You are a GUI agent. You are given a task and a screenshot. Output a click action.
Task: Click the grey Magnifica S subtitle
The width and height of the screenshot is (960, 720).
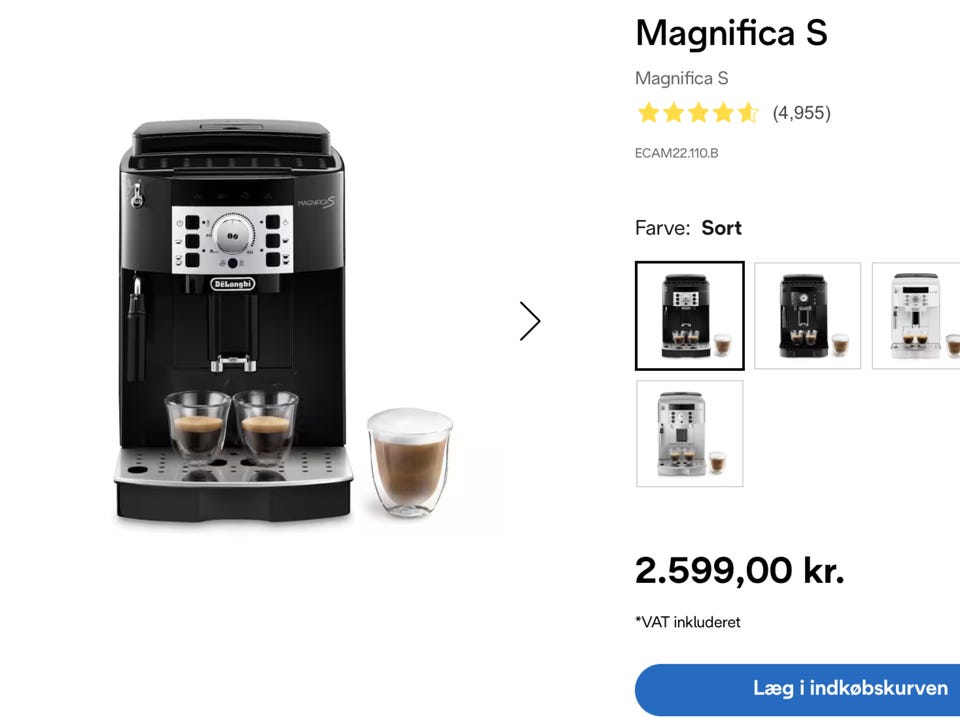pyautogui.click(x=681, y=78)
